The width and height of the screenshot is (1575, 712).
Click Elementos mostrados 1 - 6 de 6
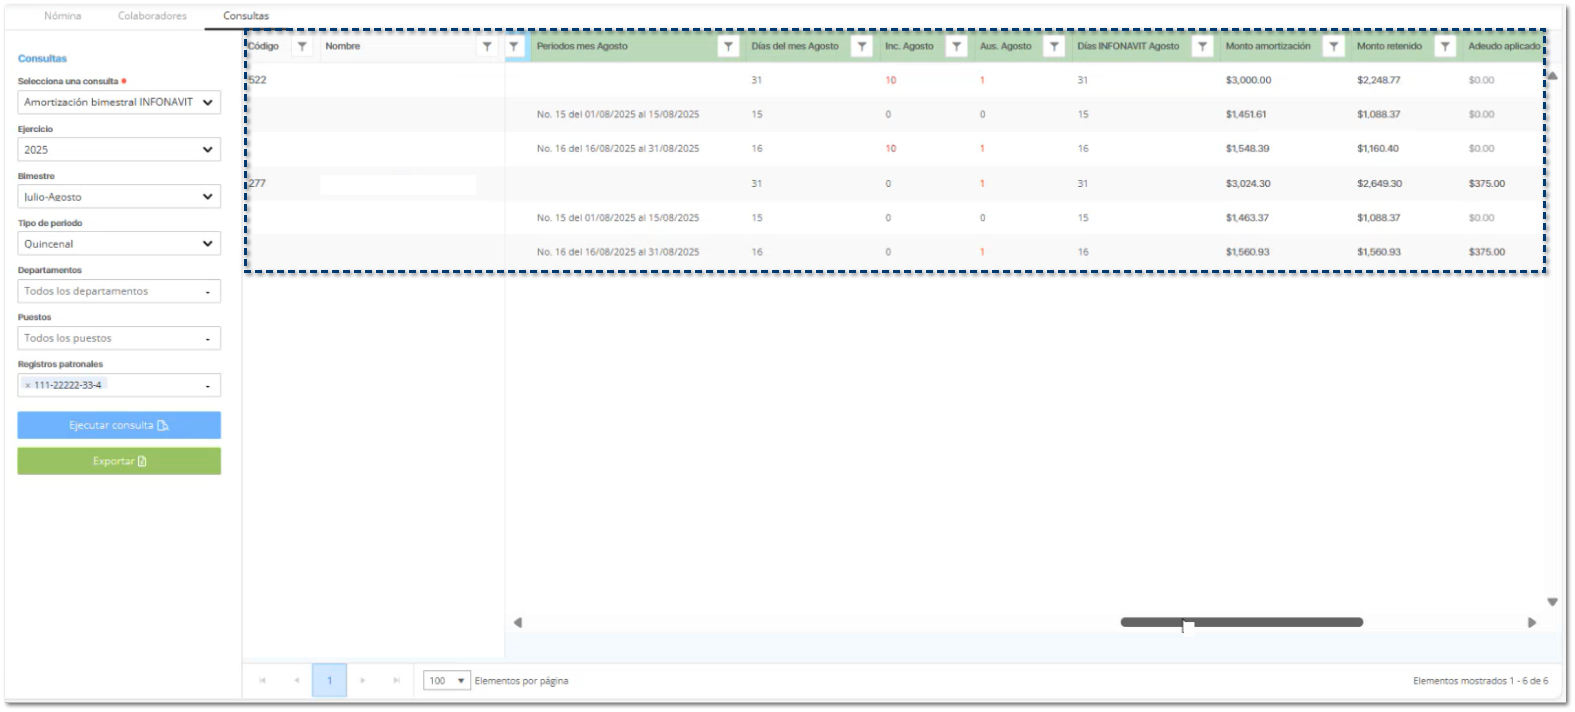(x=1480, y=681)
